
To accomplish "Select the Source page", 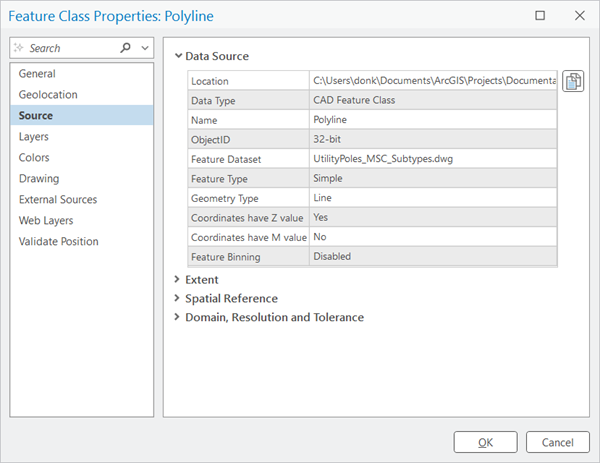I will tap(36, 116).
